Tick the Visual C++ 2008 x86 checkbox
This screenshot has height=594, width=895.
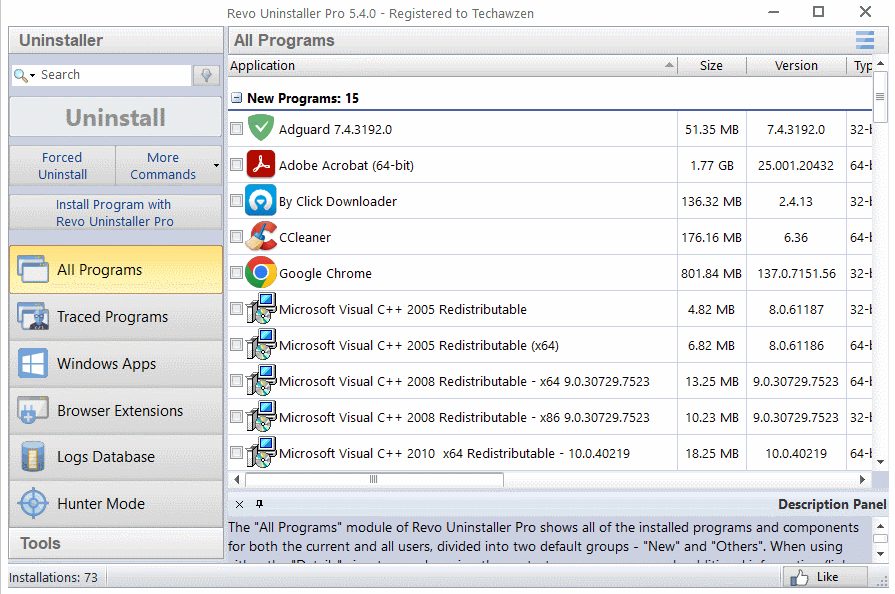[x=236, y=417]
